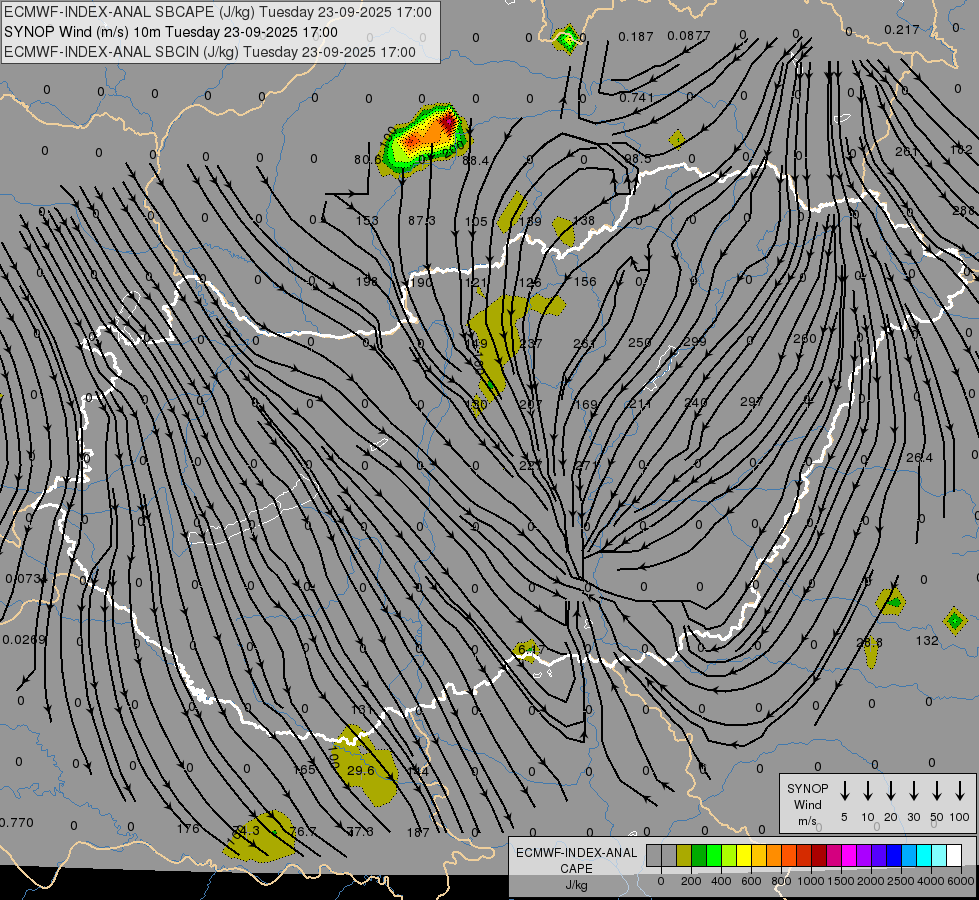Click the 2500 tick label on CAPE scale
The height and width of the screenshot is (900, 979).
(x=901, y=881)
